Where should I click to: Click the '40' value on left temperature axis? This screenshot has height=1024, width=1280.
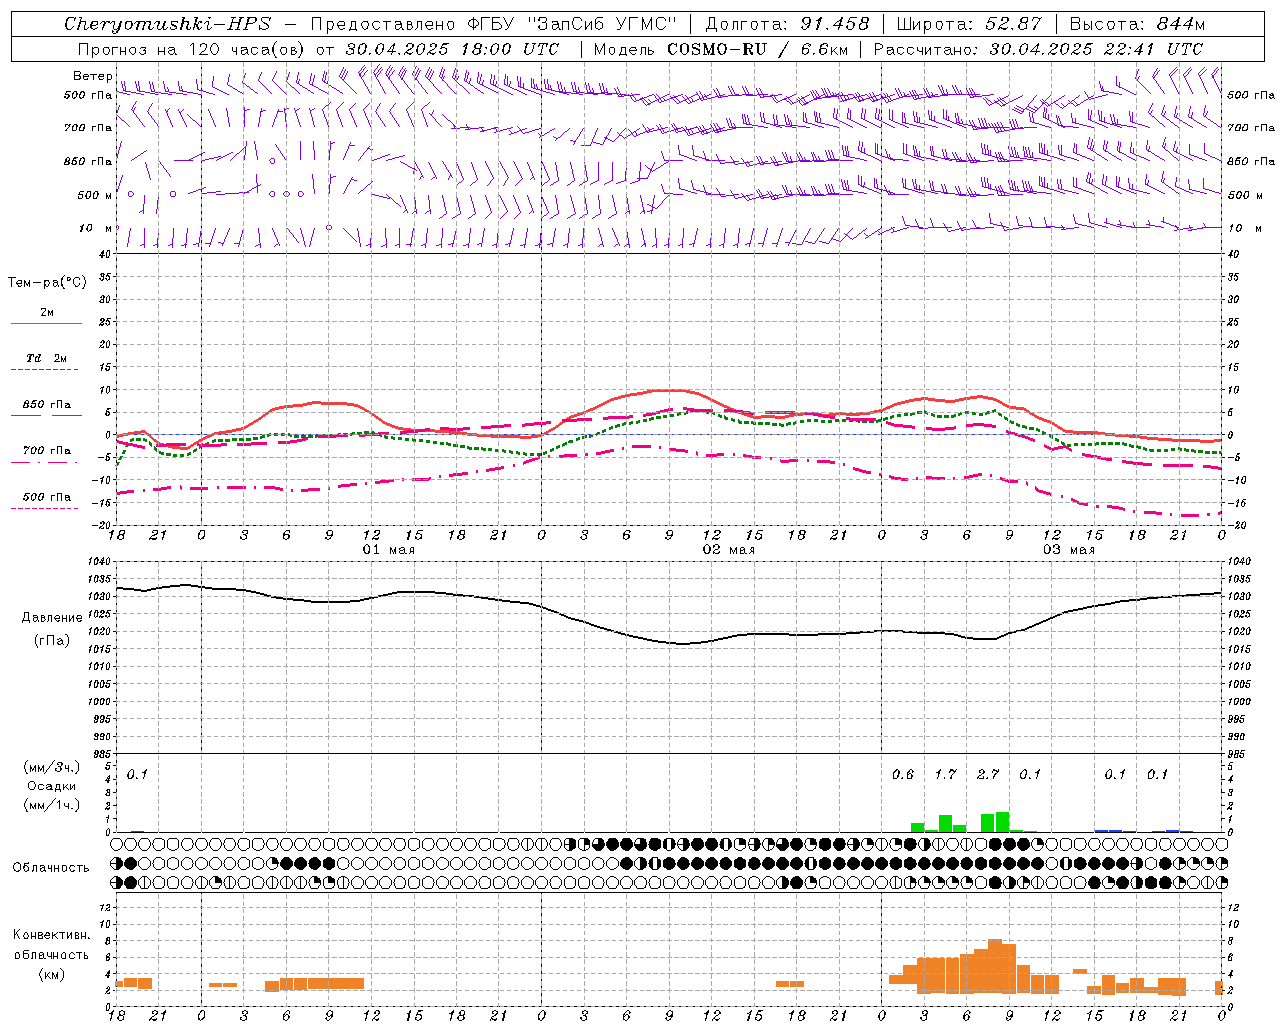105,254
